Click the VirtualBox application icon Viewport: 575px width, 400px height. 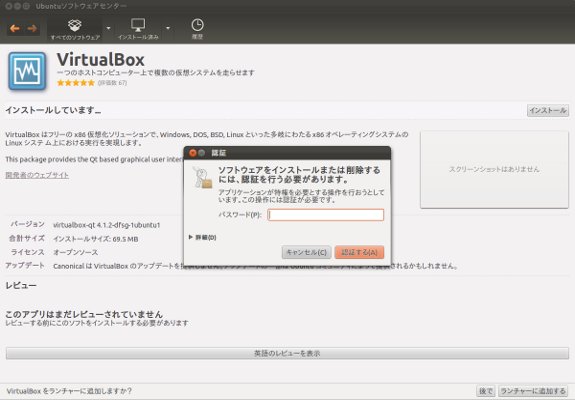[27, 71]
